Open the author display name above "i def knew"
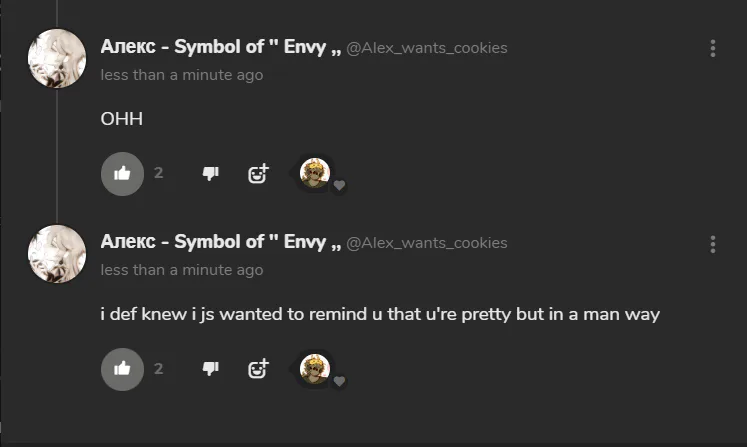Image resolution: width=747 pixels, height=447 pixels. (x=220, y=242)
